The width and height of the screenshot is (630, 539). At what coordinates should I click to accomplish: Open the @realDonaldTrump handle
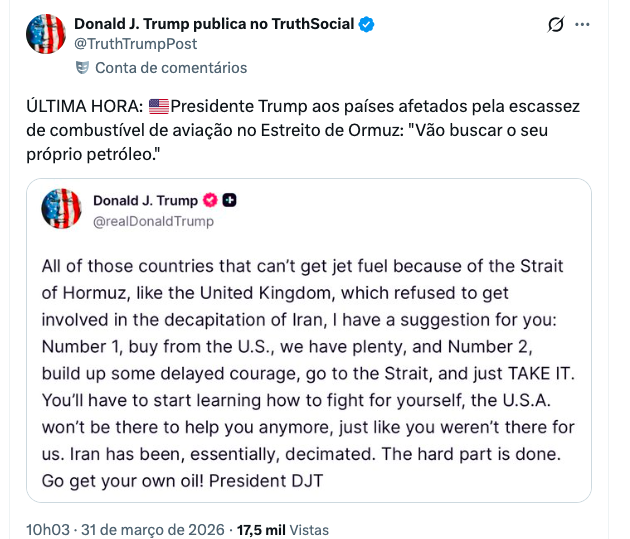coord(153,220)
